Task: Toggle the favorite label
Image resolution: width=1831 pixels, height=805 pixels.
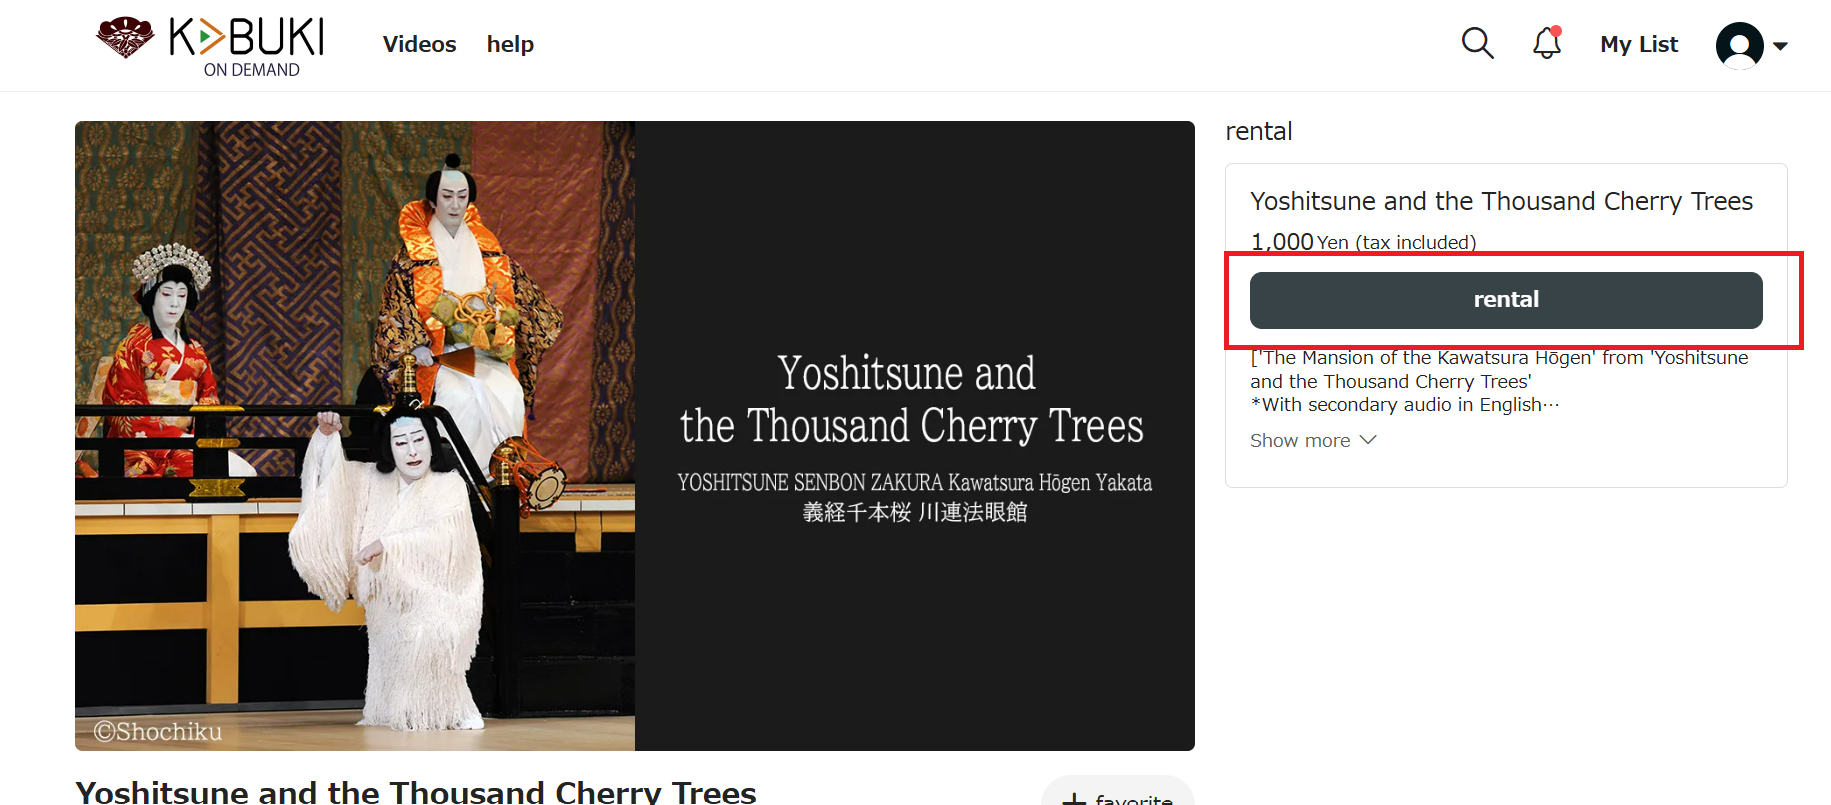Action: 1134,799
